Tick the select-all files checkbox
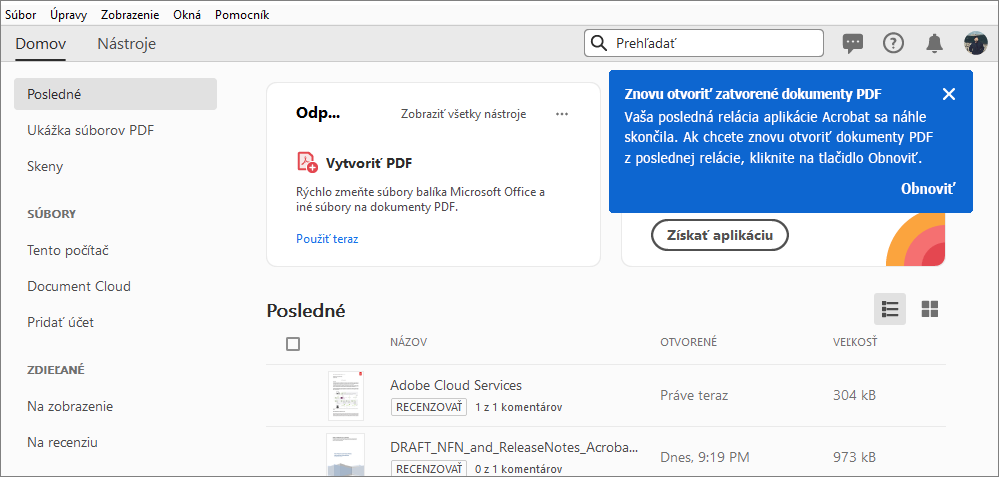Screen dimensions: 999x477 tap(293, 343)
